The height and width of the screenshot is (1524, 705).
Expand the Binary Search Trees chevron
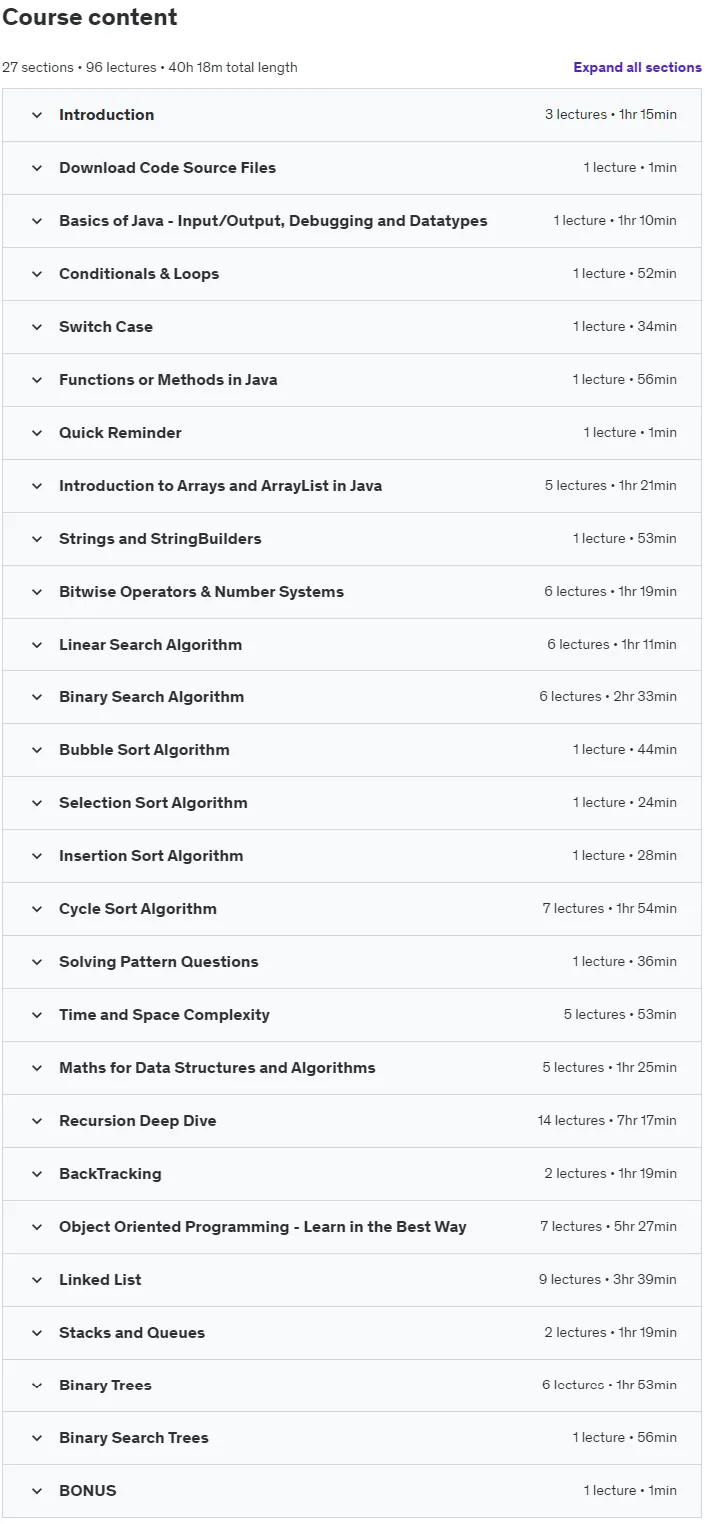[x=37, y=1438]
